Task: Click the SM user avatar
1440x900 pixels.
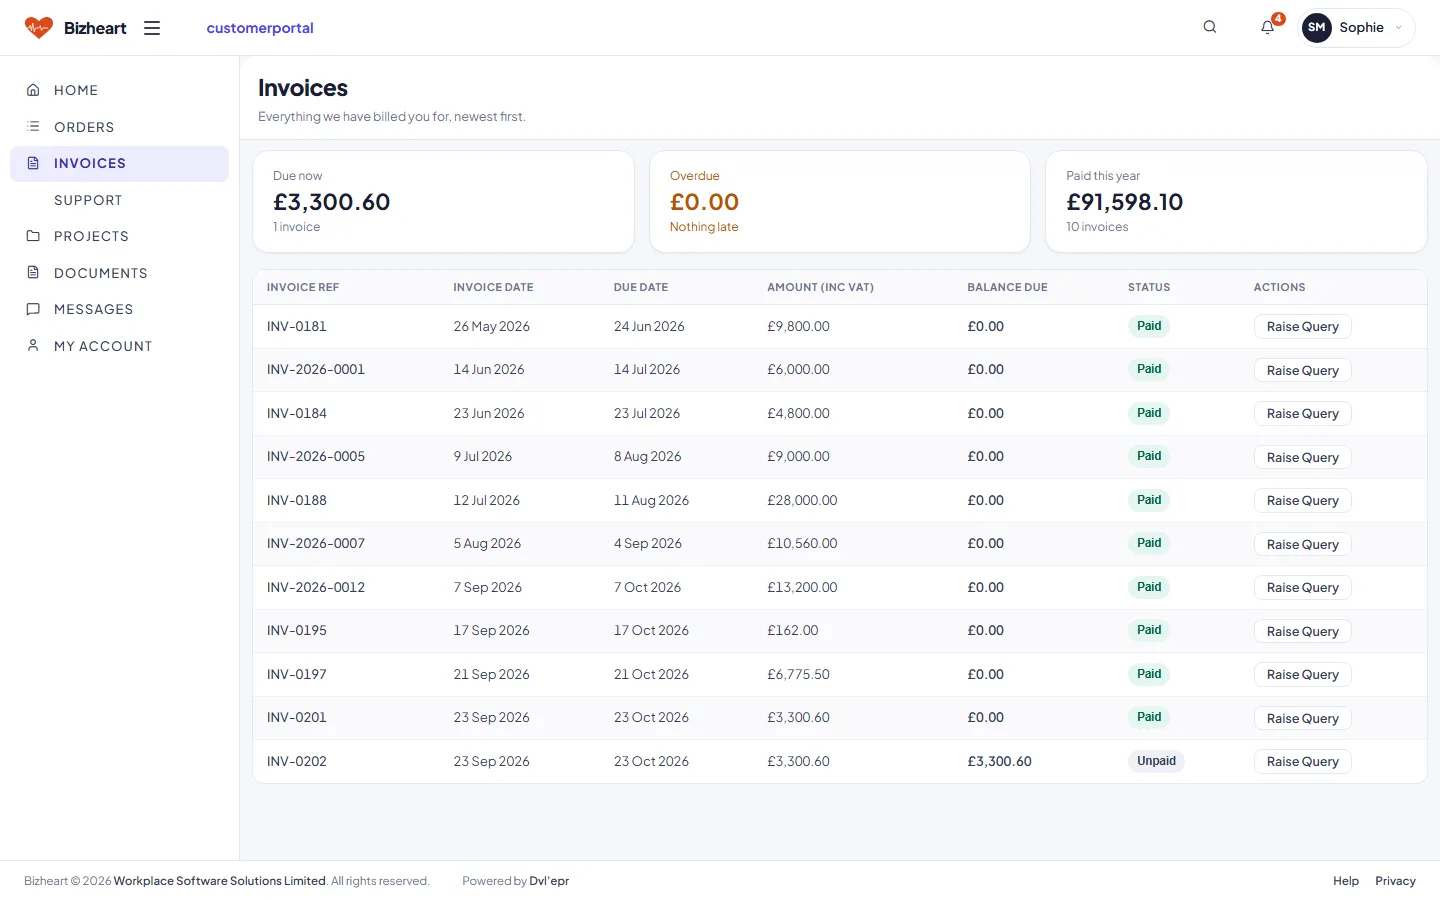Action: [1317, 28]
